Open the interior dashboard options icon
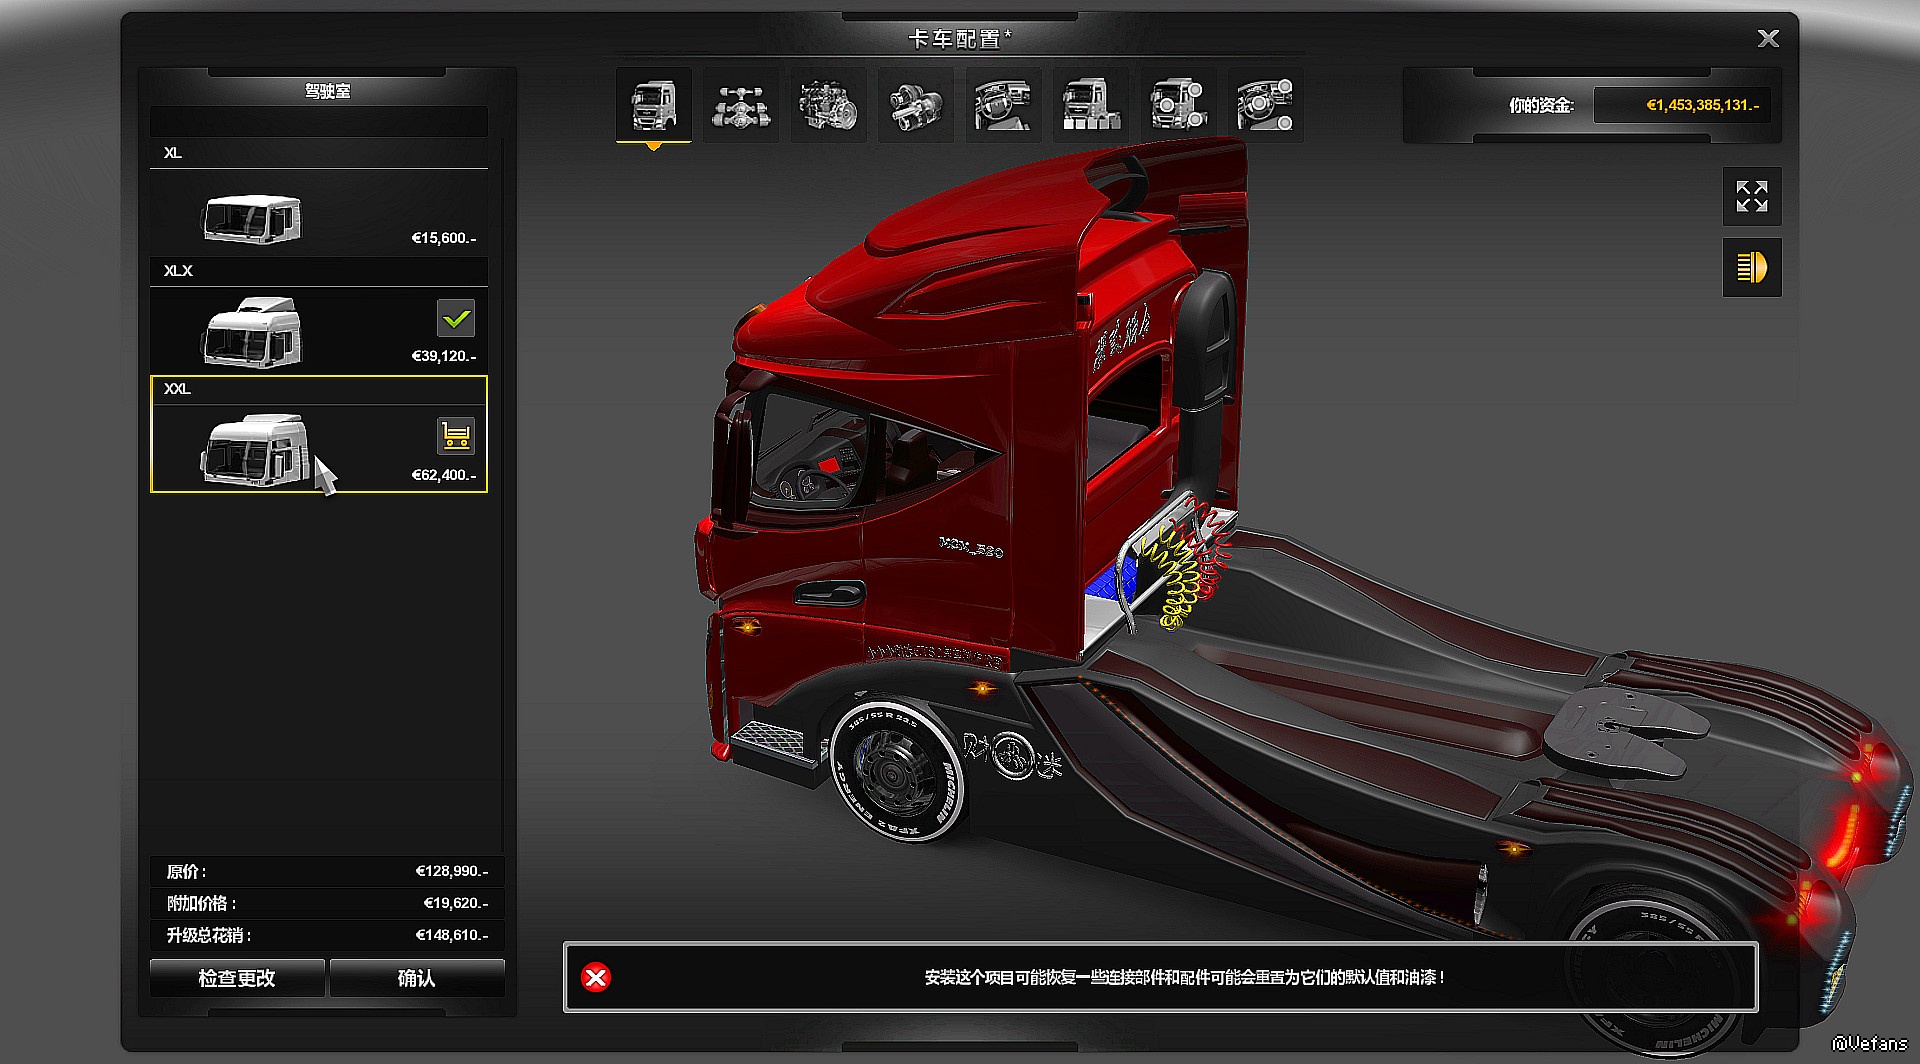Screen dimensions: 1920x1064 click(x=1003, y=105)
